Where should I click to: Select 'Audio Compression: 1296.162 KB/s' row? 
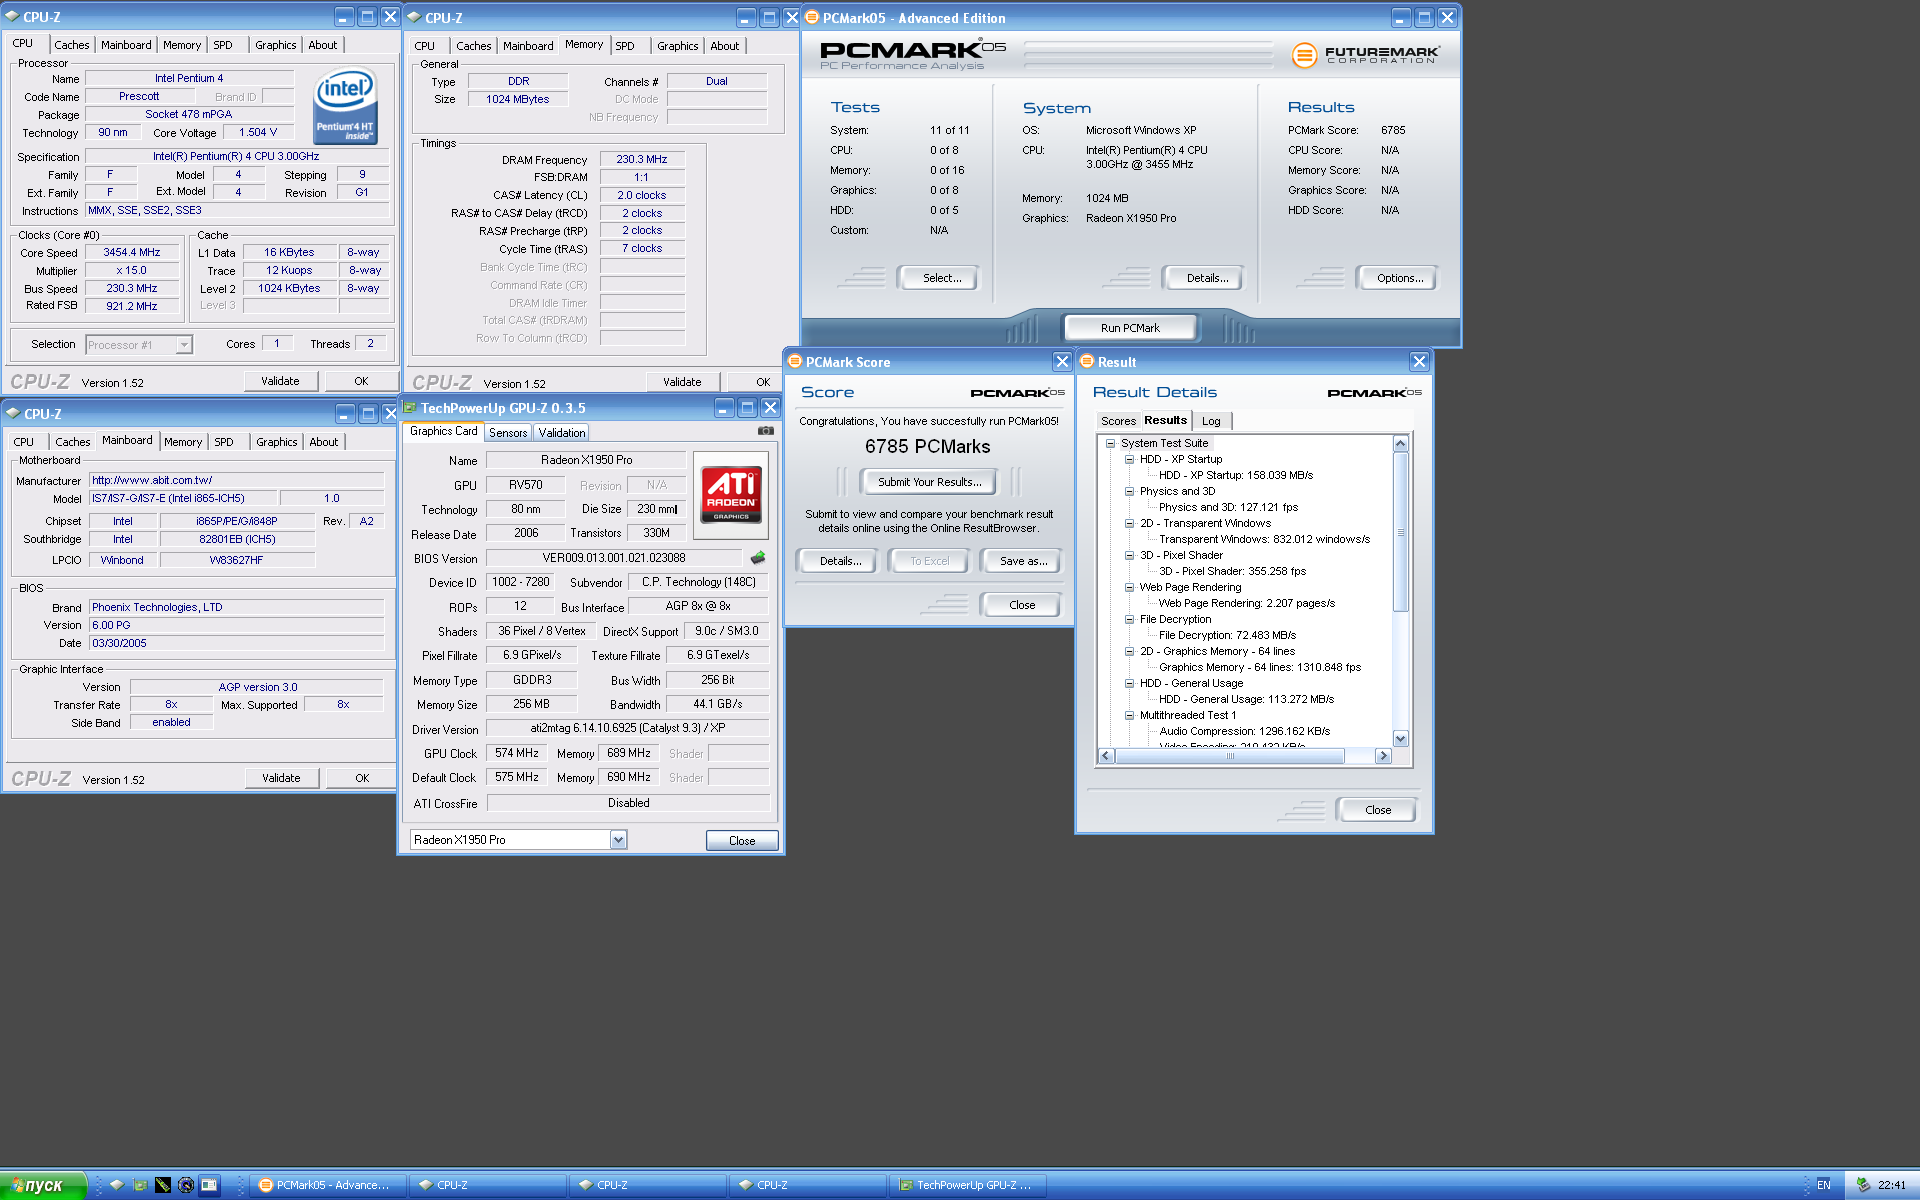click(x=1244, y=731)
